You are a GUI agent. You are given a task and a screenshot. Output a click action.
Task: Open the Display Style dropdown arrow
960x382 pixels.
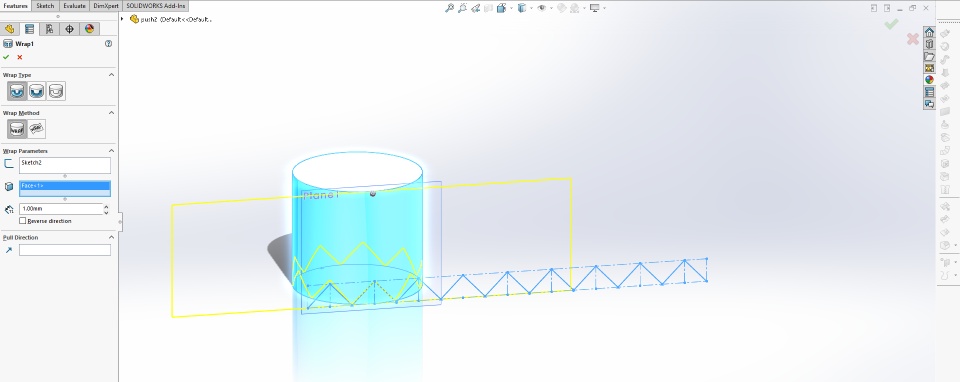point(531,8)
